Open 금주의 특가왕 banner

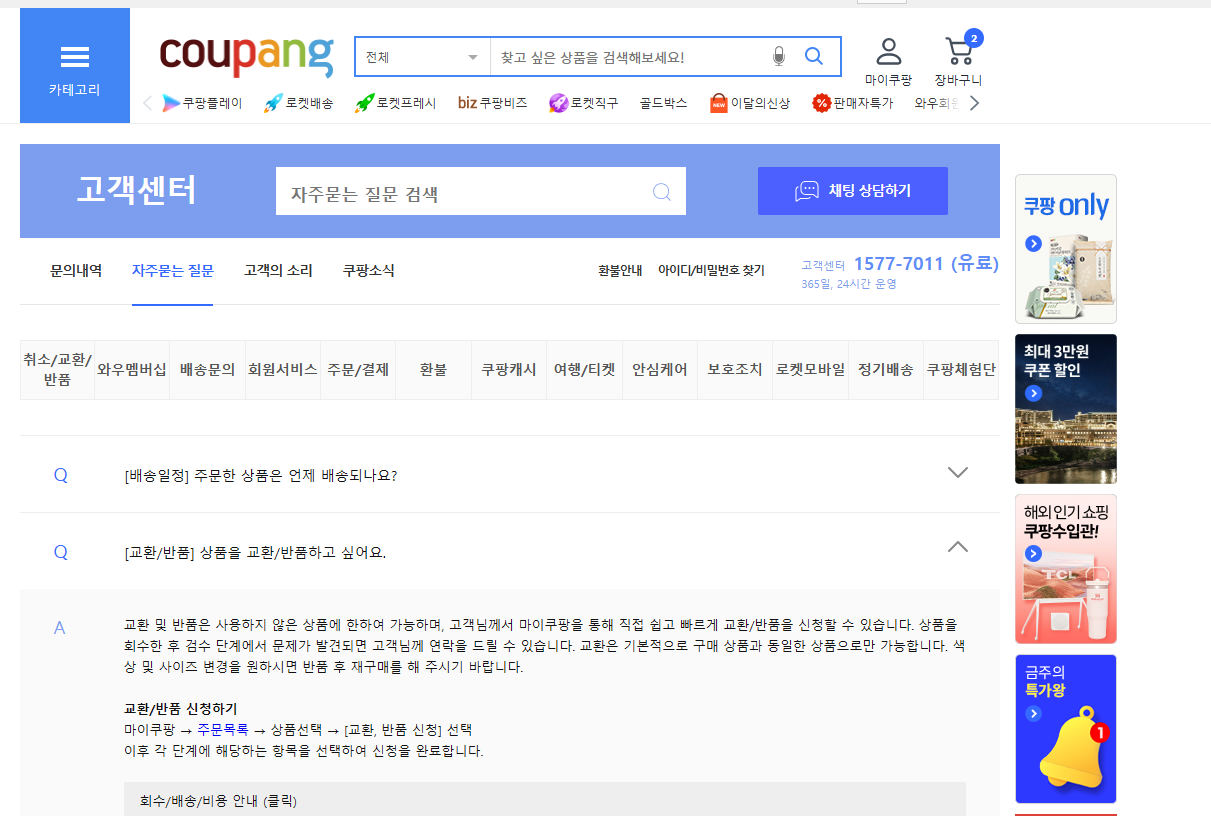click(x=1066, y=729)
